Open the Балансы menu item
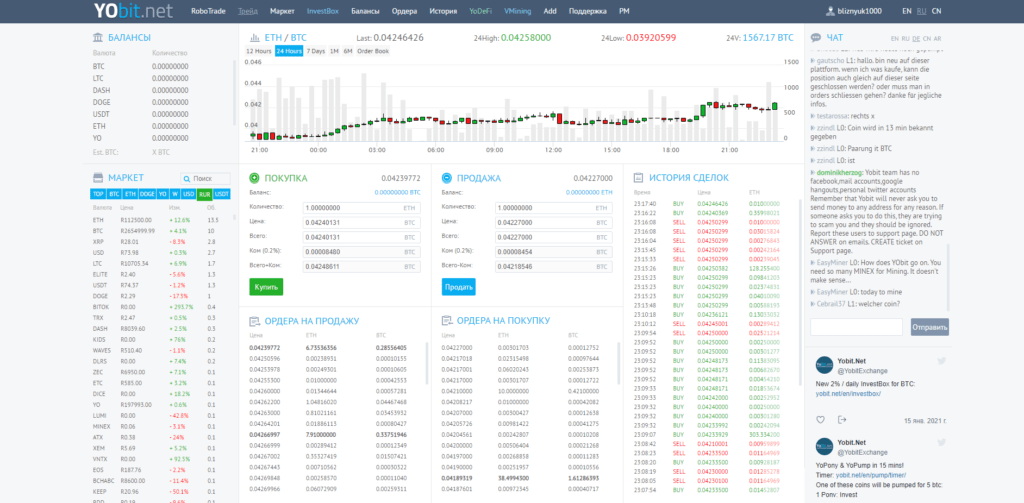The width and height of the screenshot is (1024, 503). pos(365,11)
